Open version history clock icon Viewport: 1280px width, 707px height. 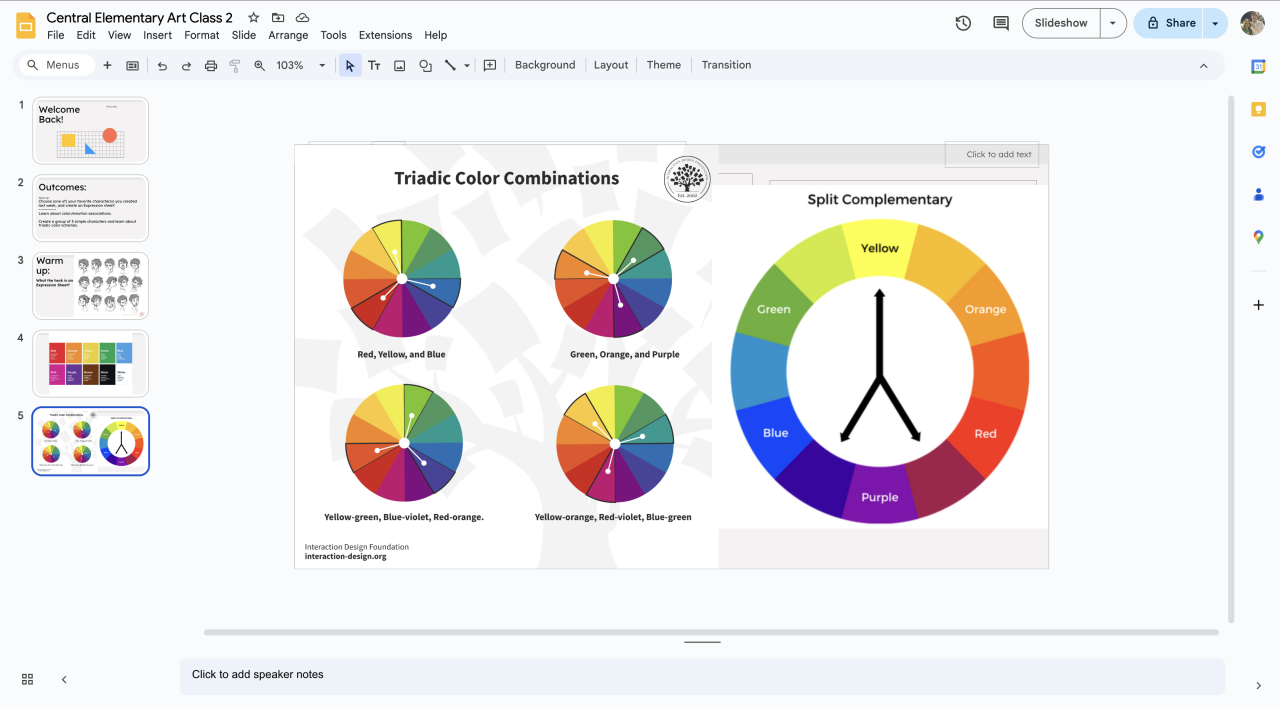(x=963, y=23)
